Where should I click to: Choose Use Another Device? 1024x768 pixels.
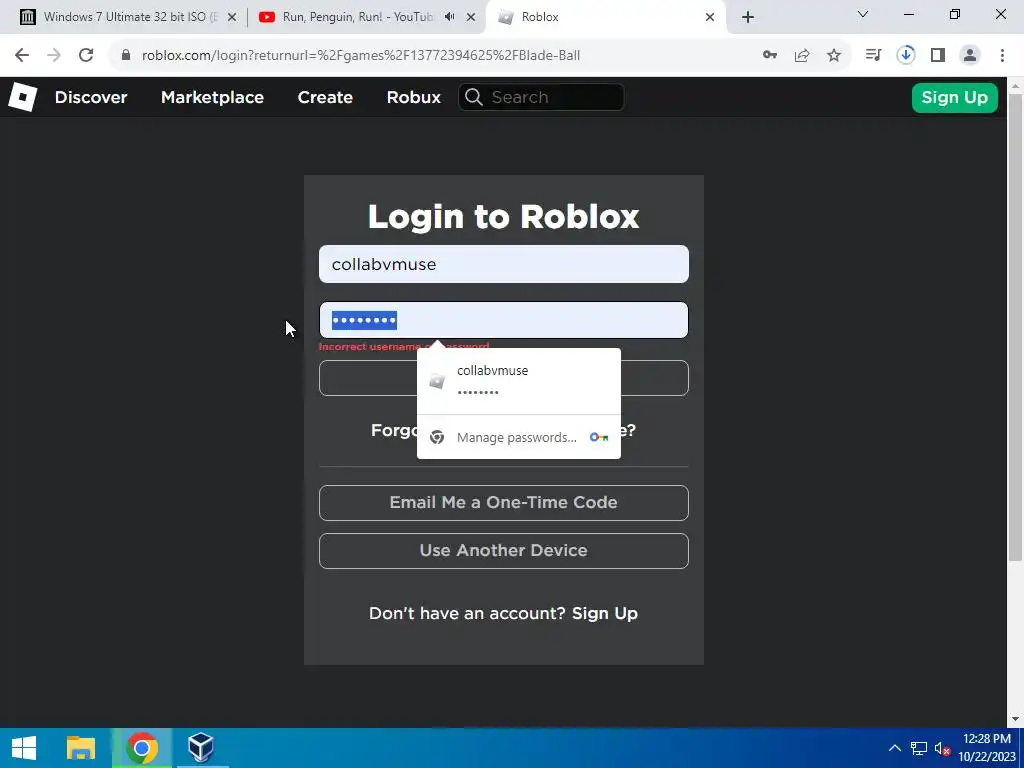[x=504, y=551]
